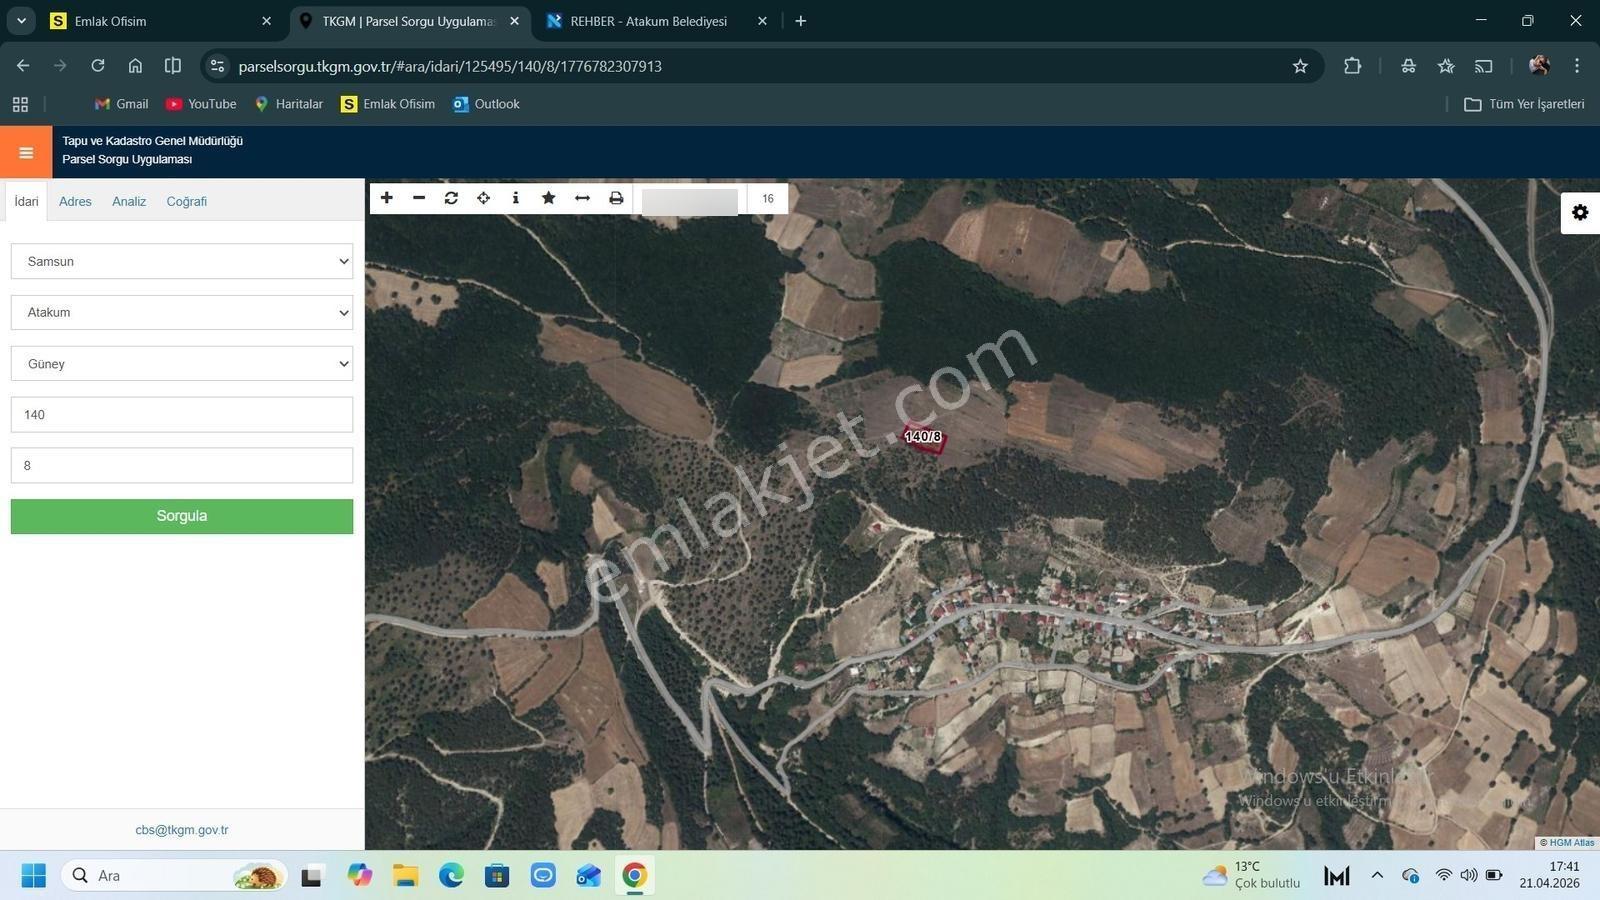View site information icon in address bar
This screenshot has width=1600, height=900.
pyautogui.click(x=217, y=66)
